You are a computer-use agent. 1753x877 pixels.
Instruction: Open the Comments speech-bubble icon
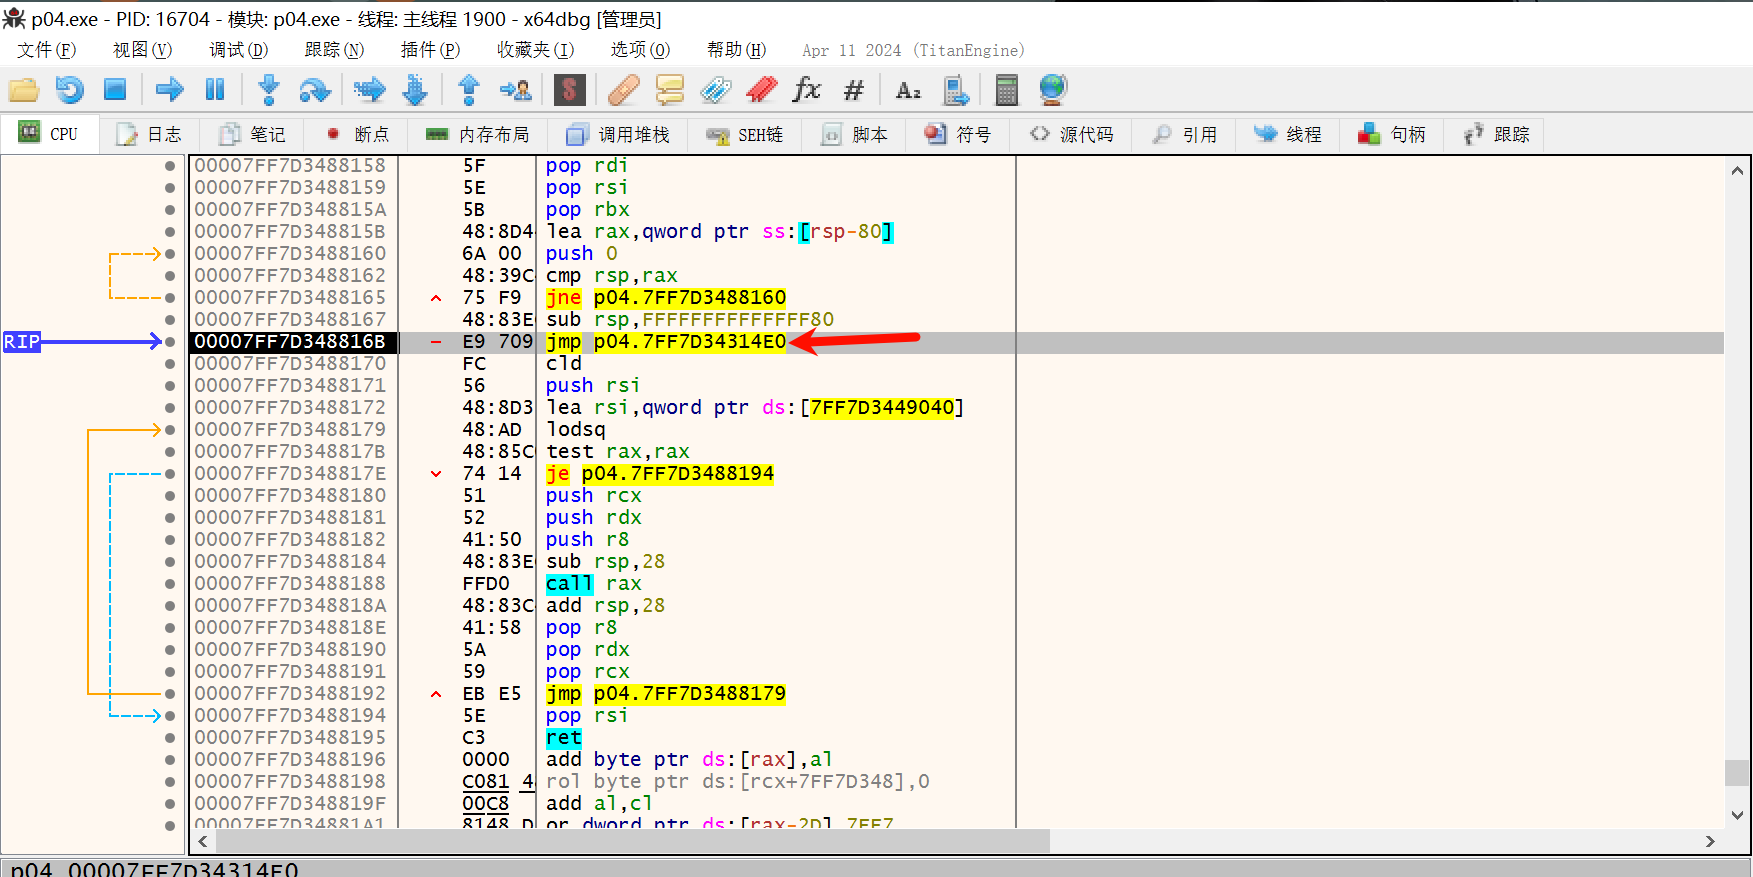[669, 90]
